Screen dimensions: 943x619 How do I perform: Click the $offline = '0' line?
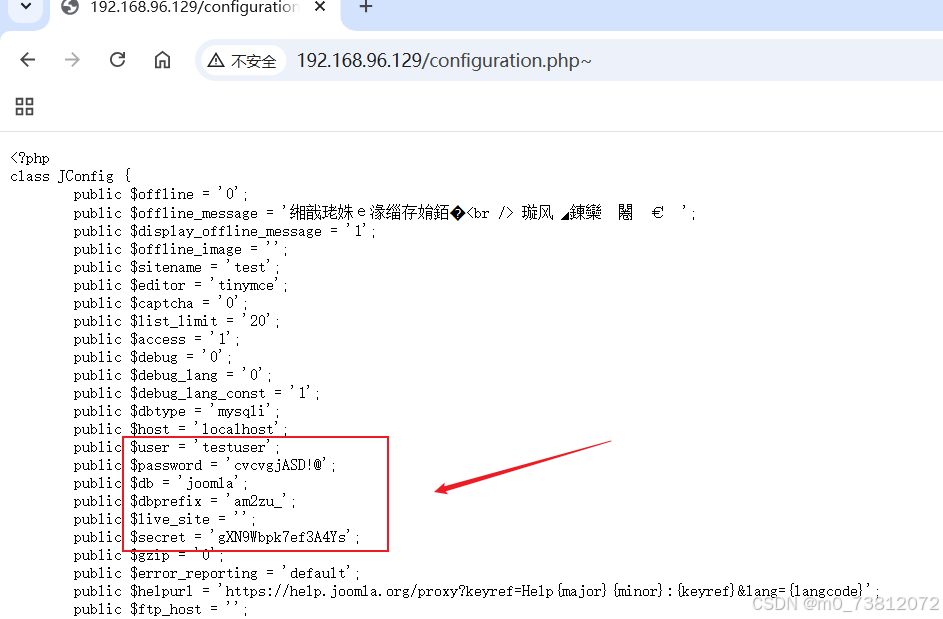tap(161, 194)
